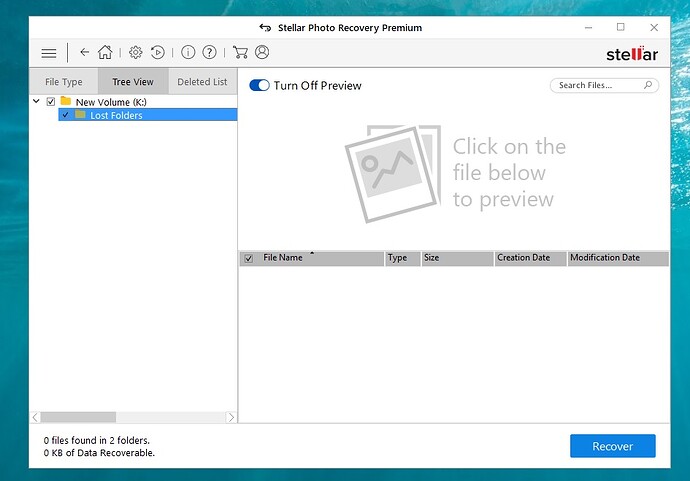
Task: Select the New Volume (K:) tree item
Action: [x=111, y=102]
